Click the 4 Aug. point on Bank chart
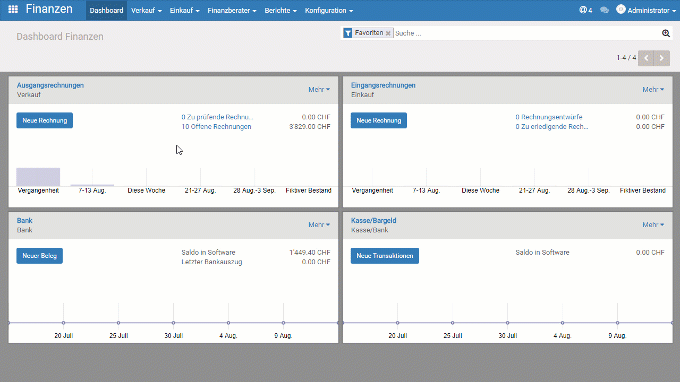Viewport: 680px width, 382px height. [x=229, y=323]
